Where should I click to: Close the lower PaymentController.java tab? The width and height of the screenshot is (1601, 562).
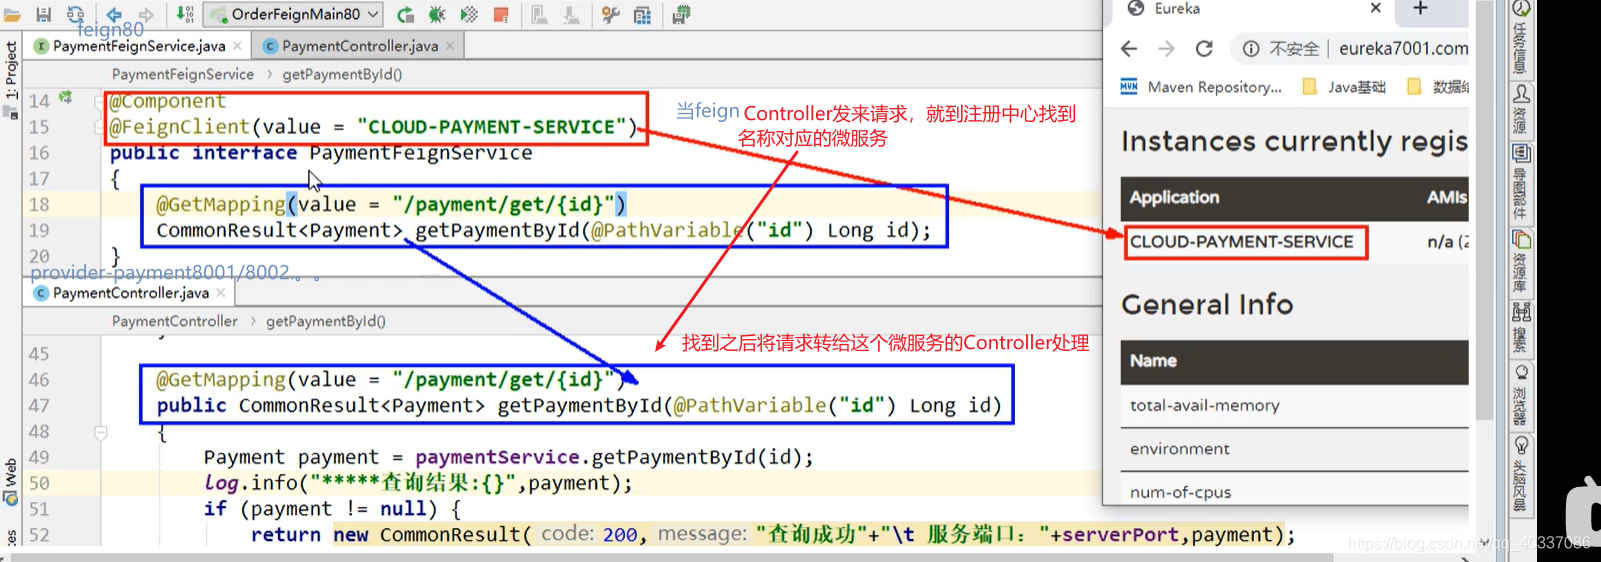[221, 293]
